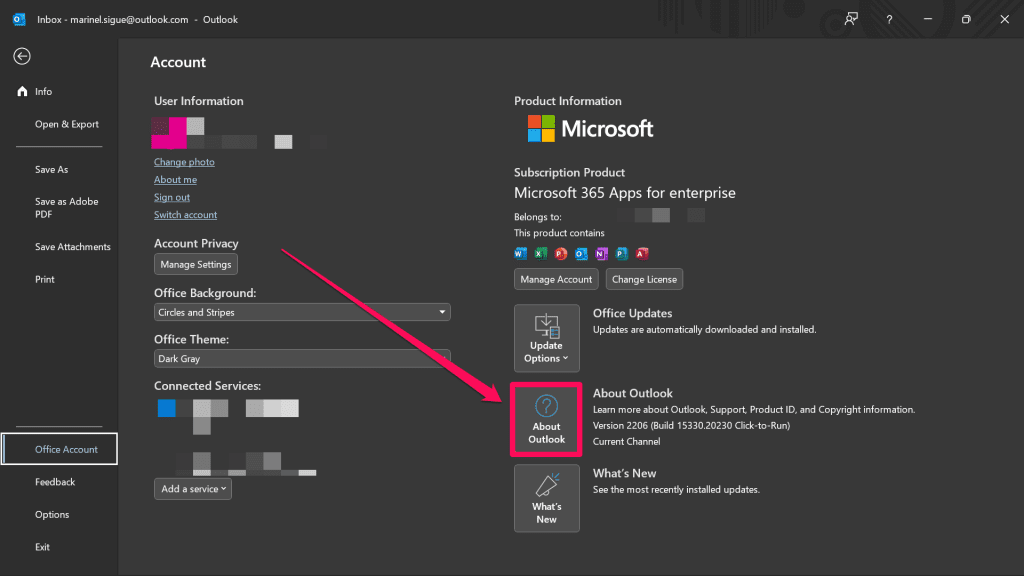This screenshot has height=576, width=1024.
Task: Click the Change License button
Action: tap(644, 280)
